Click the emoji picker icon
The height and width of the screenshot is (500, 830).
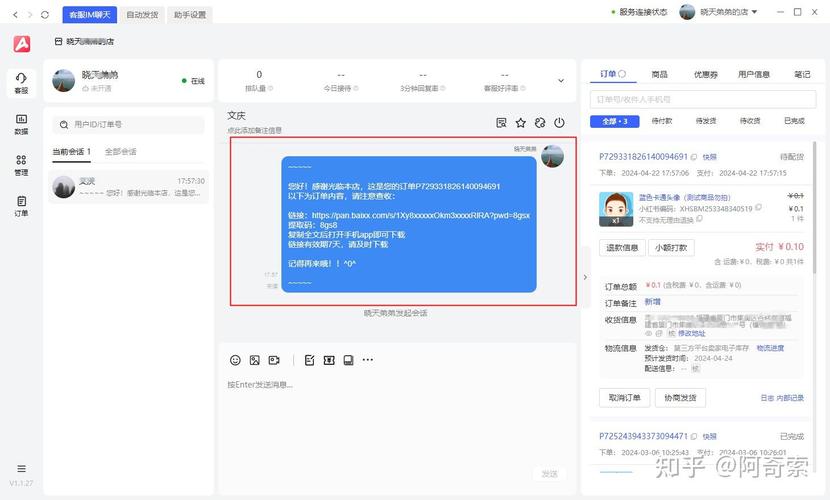point(236,360)
